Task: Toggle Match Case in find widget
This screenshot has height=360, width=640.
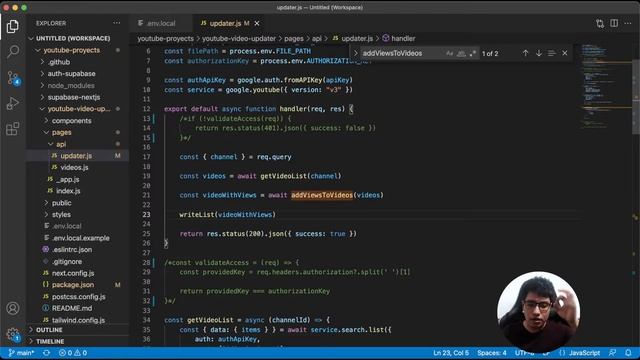Action: (x=449, y=53)
